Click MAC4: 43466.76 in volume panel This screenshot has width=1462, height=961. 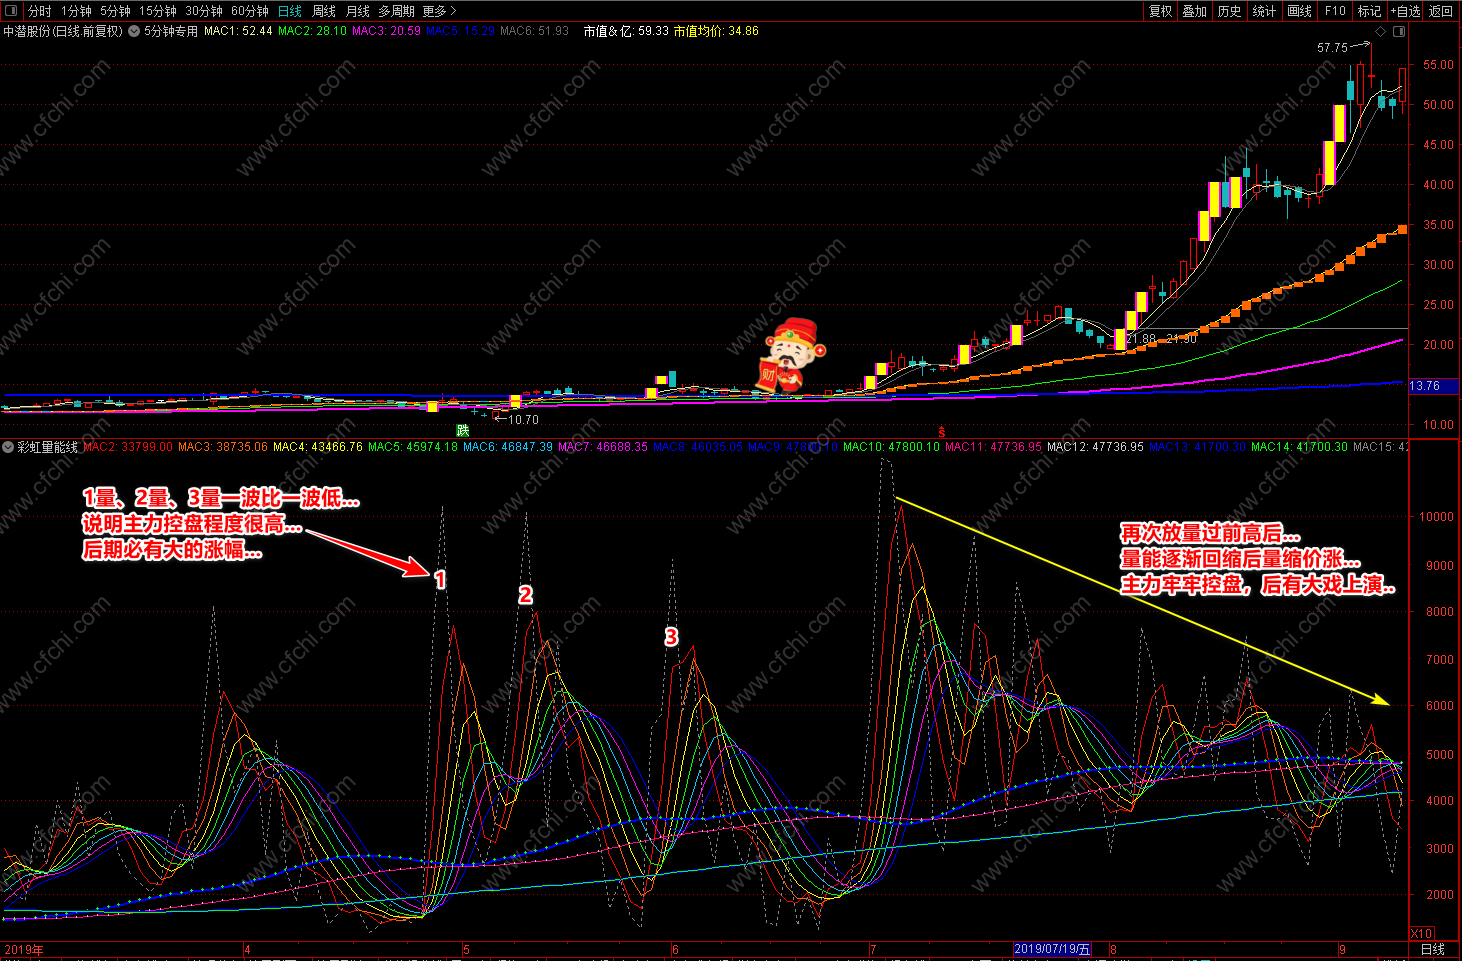[318, 447]
